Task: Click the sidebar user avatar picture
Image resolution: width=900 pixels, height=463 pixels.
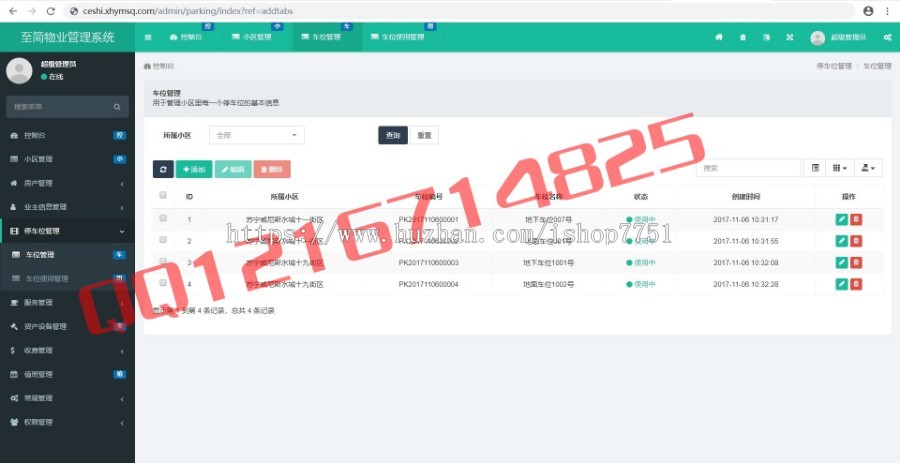Action: 19,71
